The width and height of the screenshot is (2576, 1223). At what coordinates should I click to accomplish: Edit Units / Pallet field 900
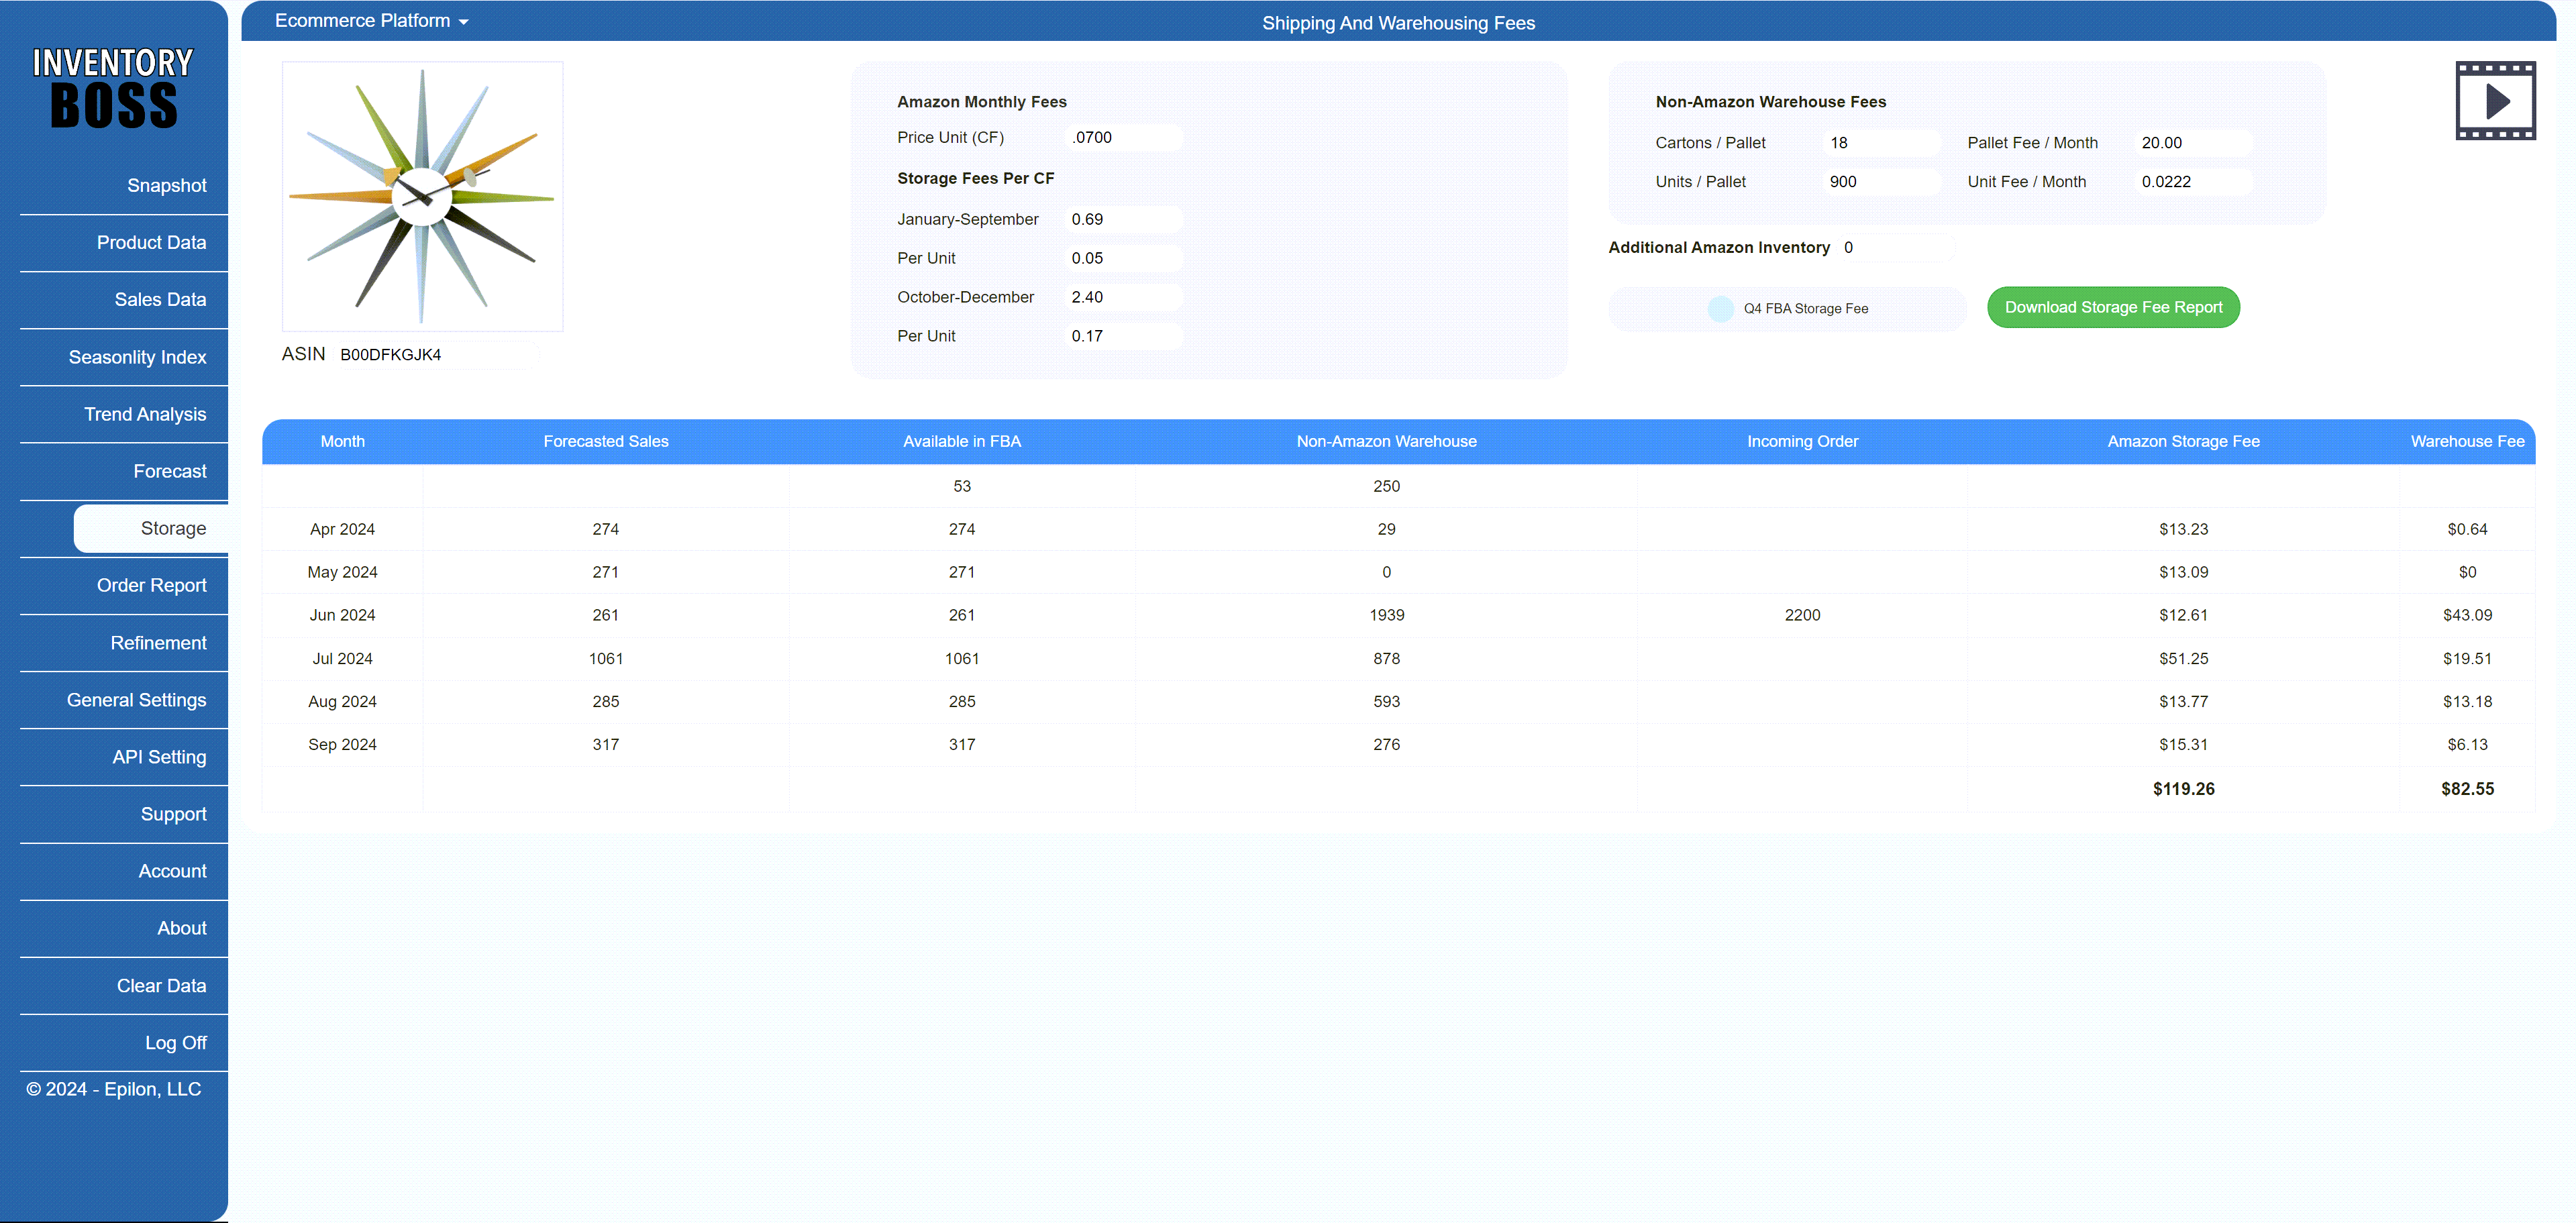coord(1882,182)
